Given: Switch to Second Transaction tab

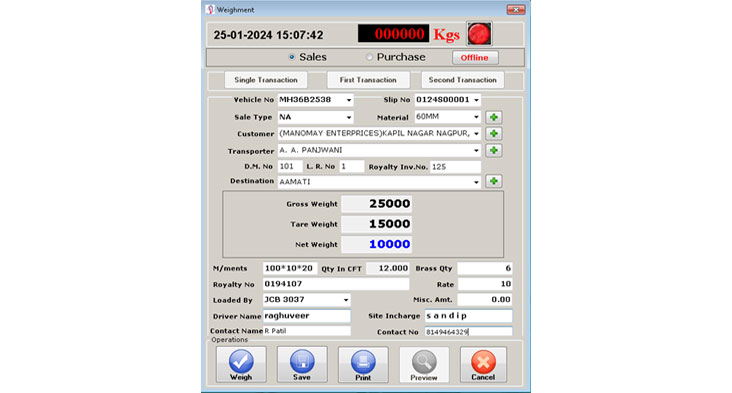Looking at the screenshot, I should 463,80.
